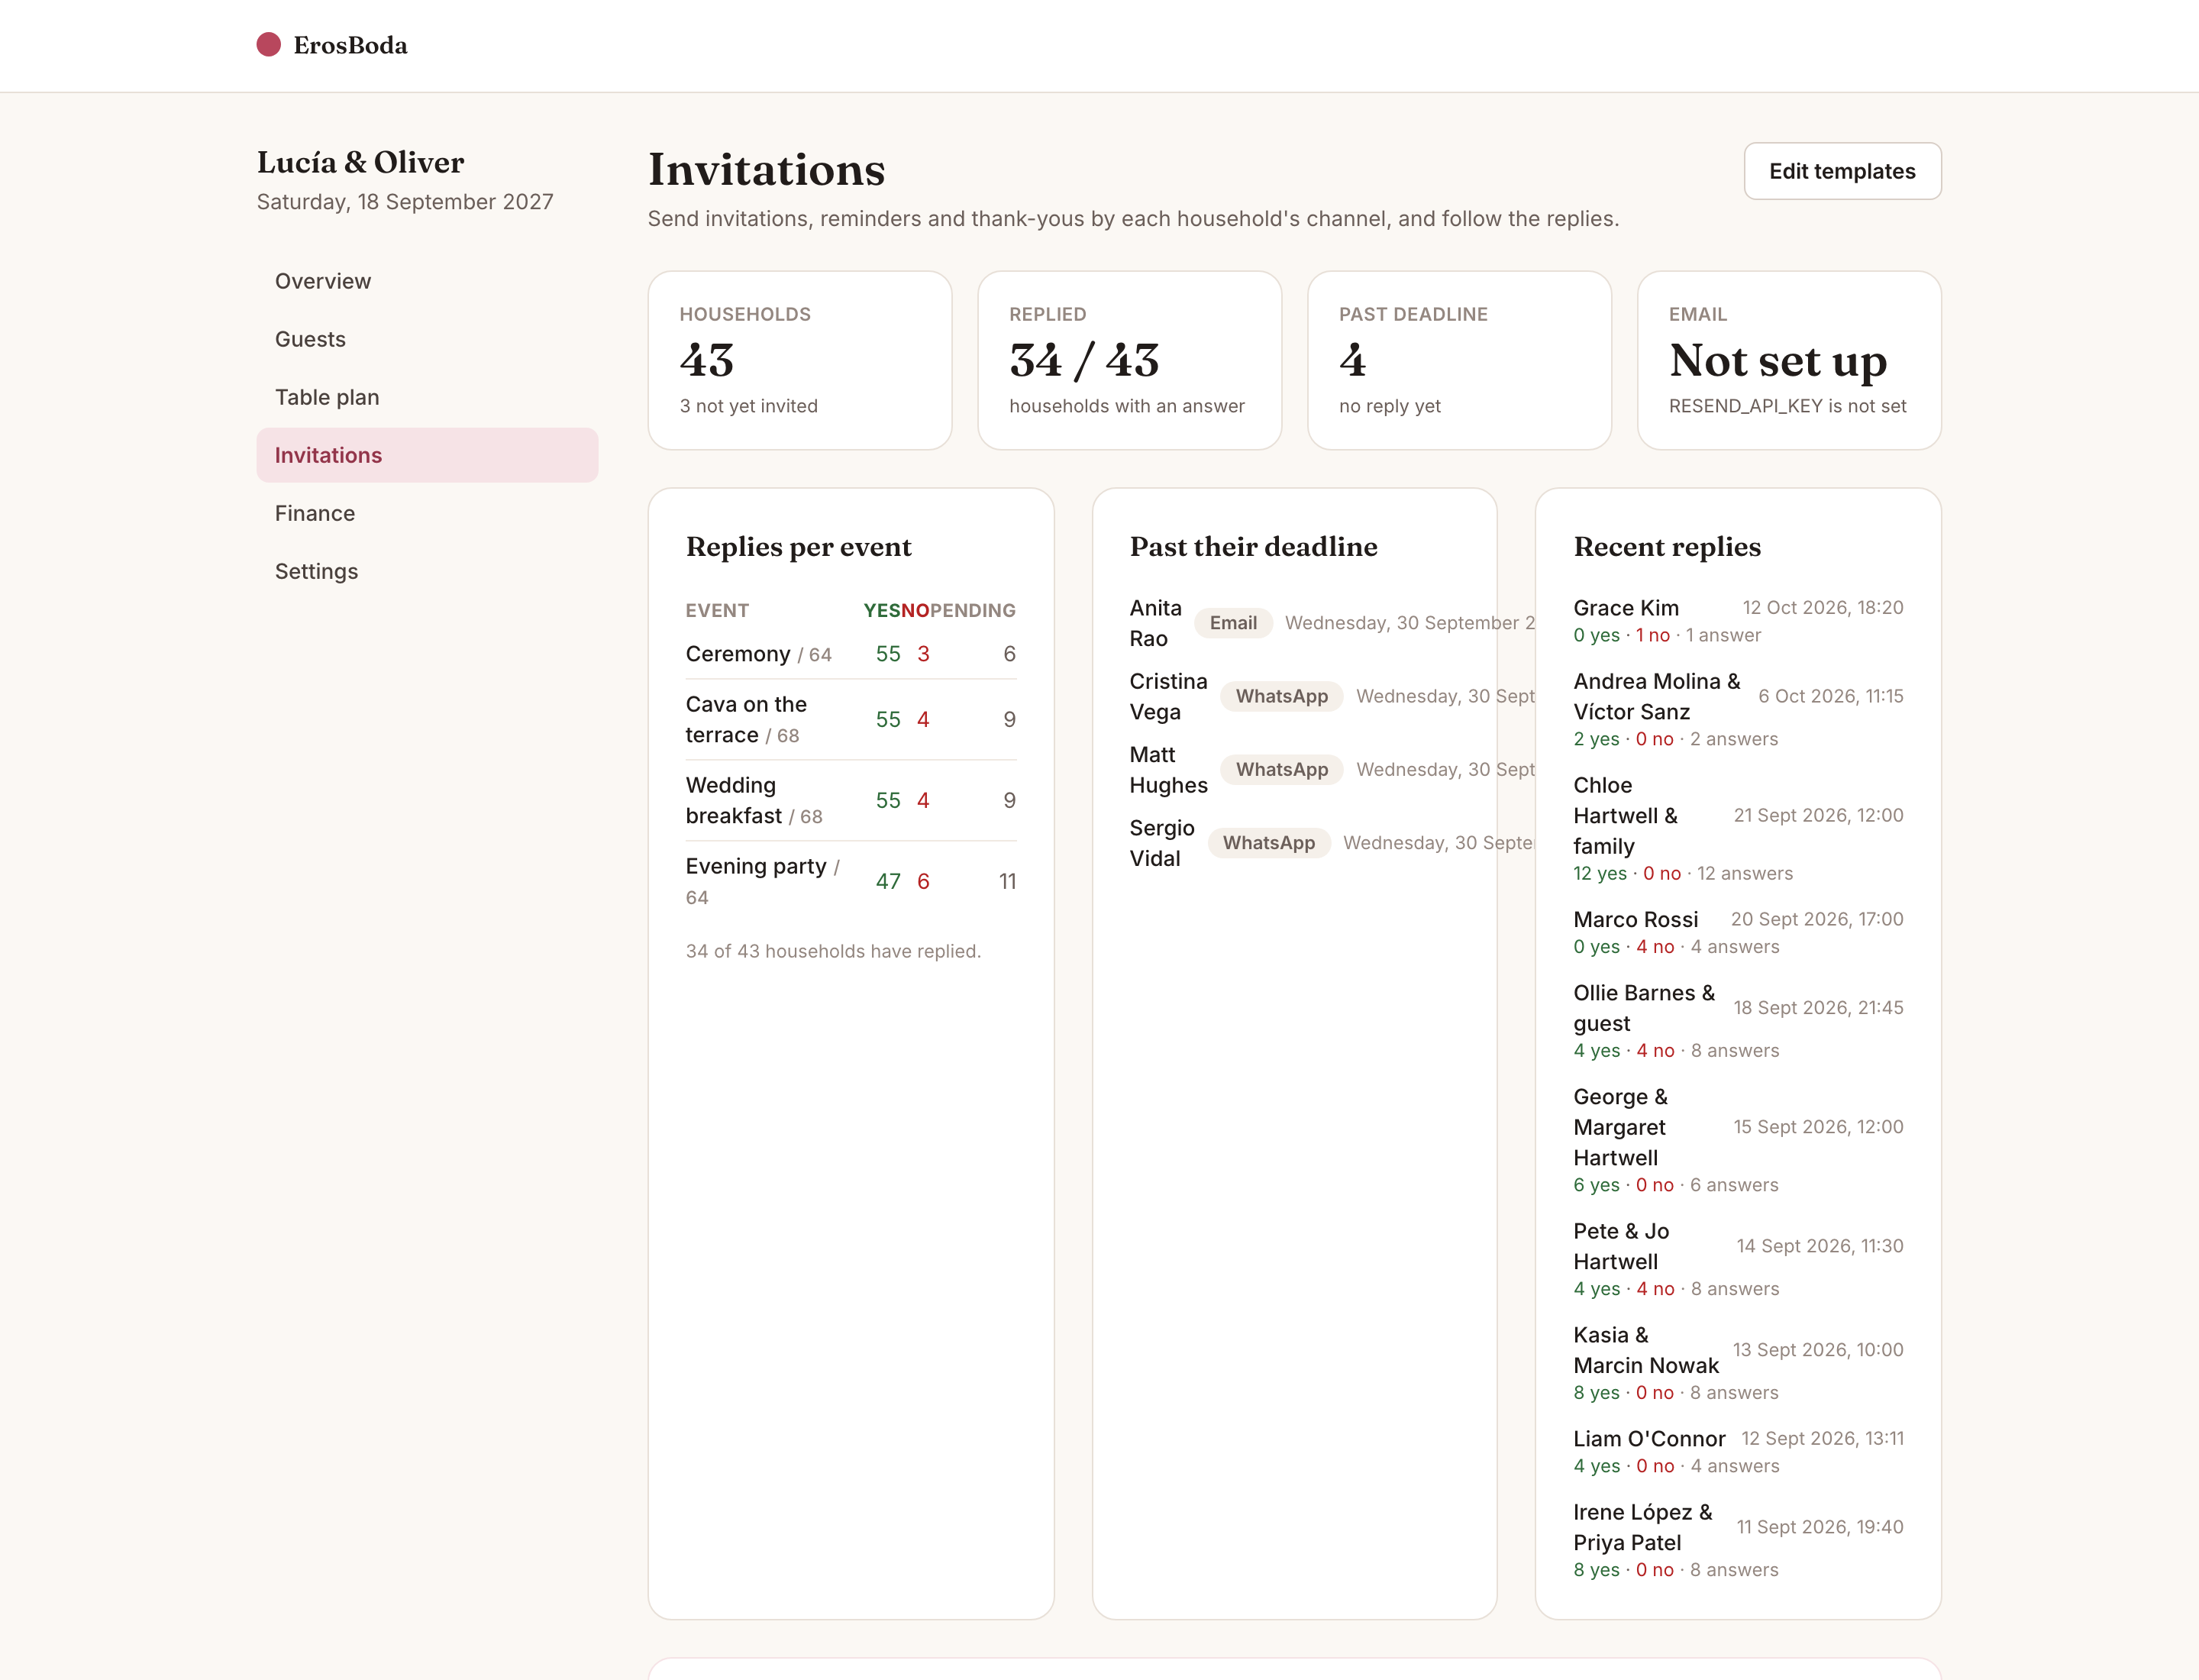Click the Email Not set up card

coord(1789,360)
